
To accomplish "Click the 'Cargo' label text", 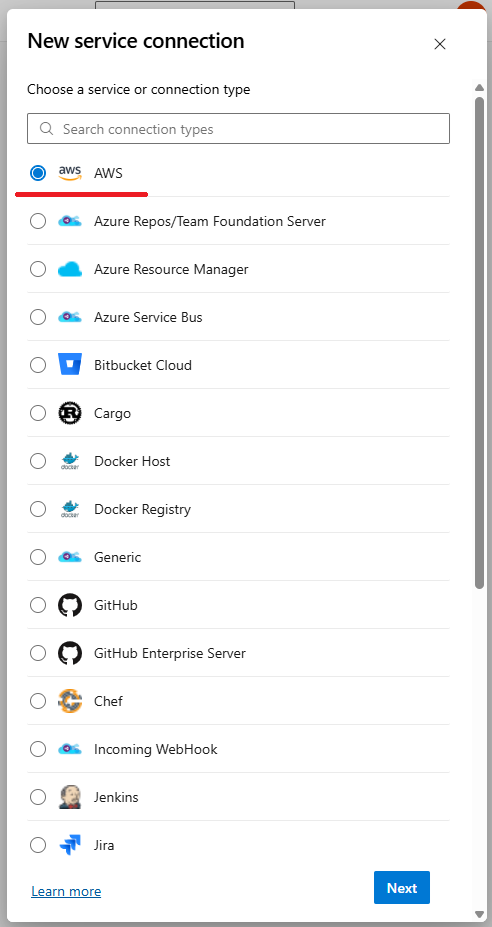I will pyautogui.click(x=112, y=413).
